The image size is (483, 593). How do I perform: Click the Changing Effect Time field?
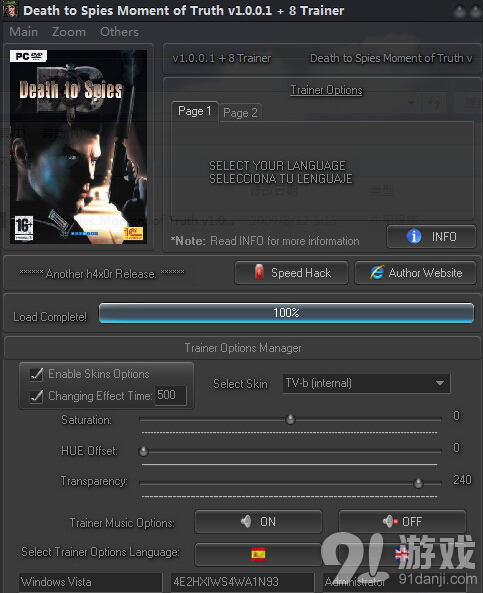tap(171, 396)
